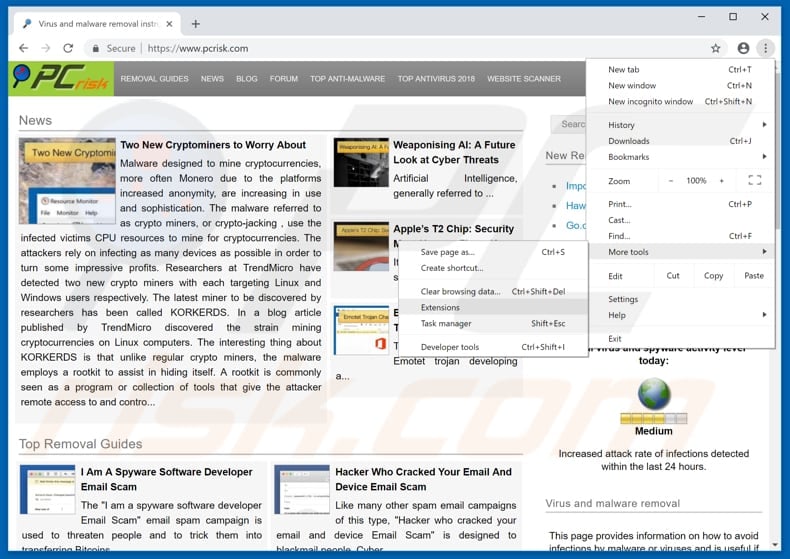Expand the History submenu
The width and height of the screenshot is (790, 559).
click(680, 125)
